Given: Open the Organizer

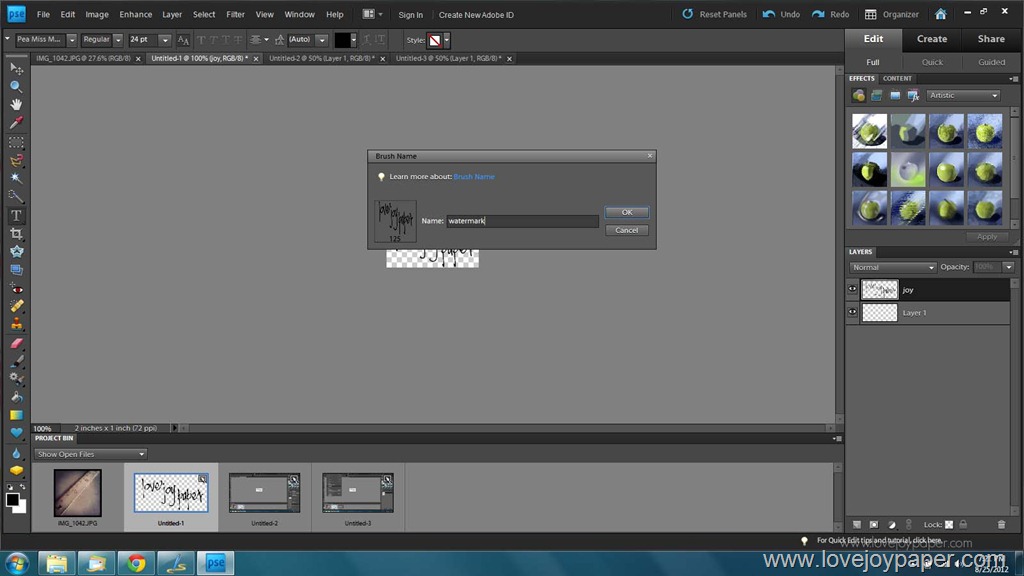Looking at the screenshot, I should point(891,14).
